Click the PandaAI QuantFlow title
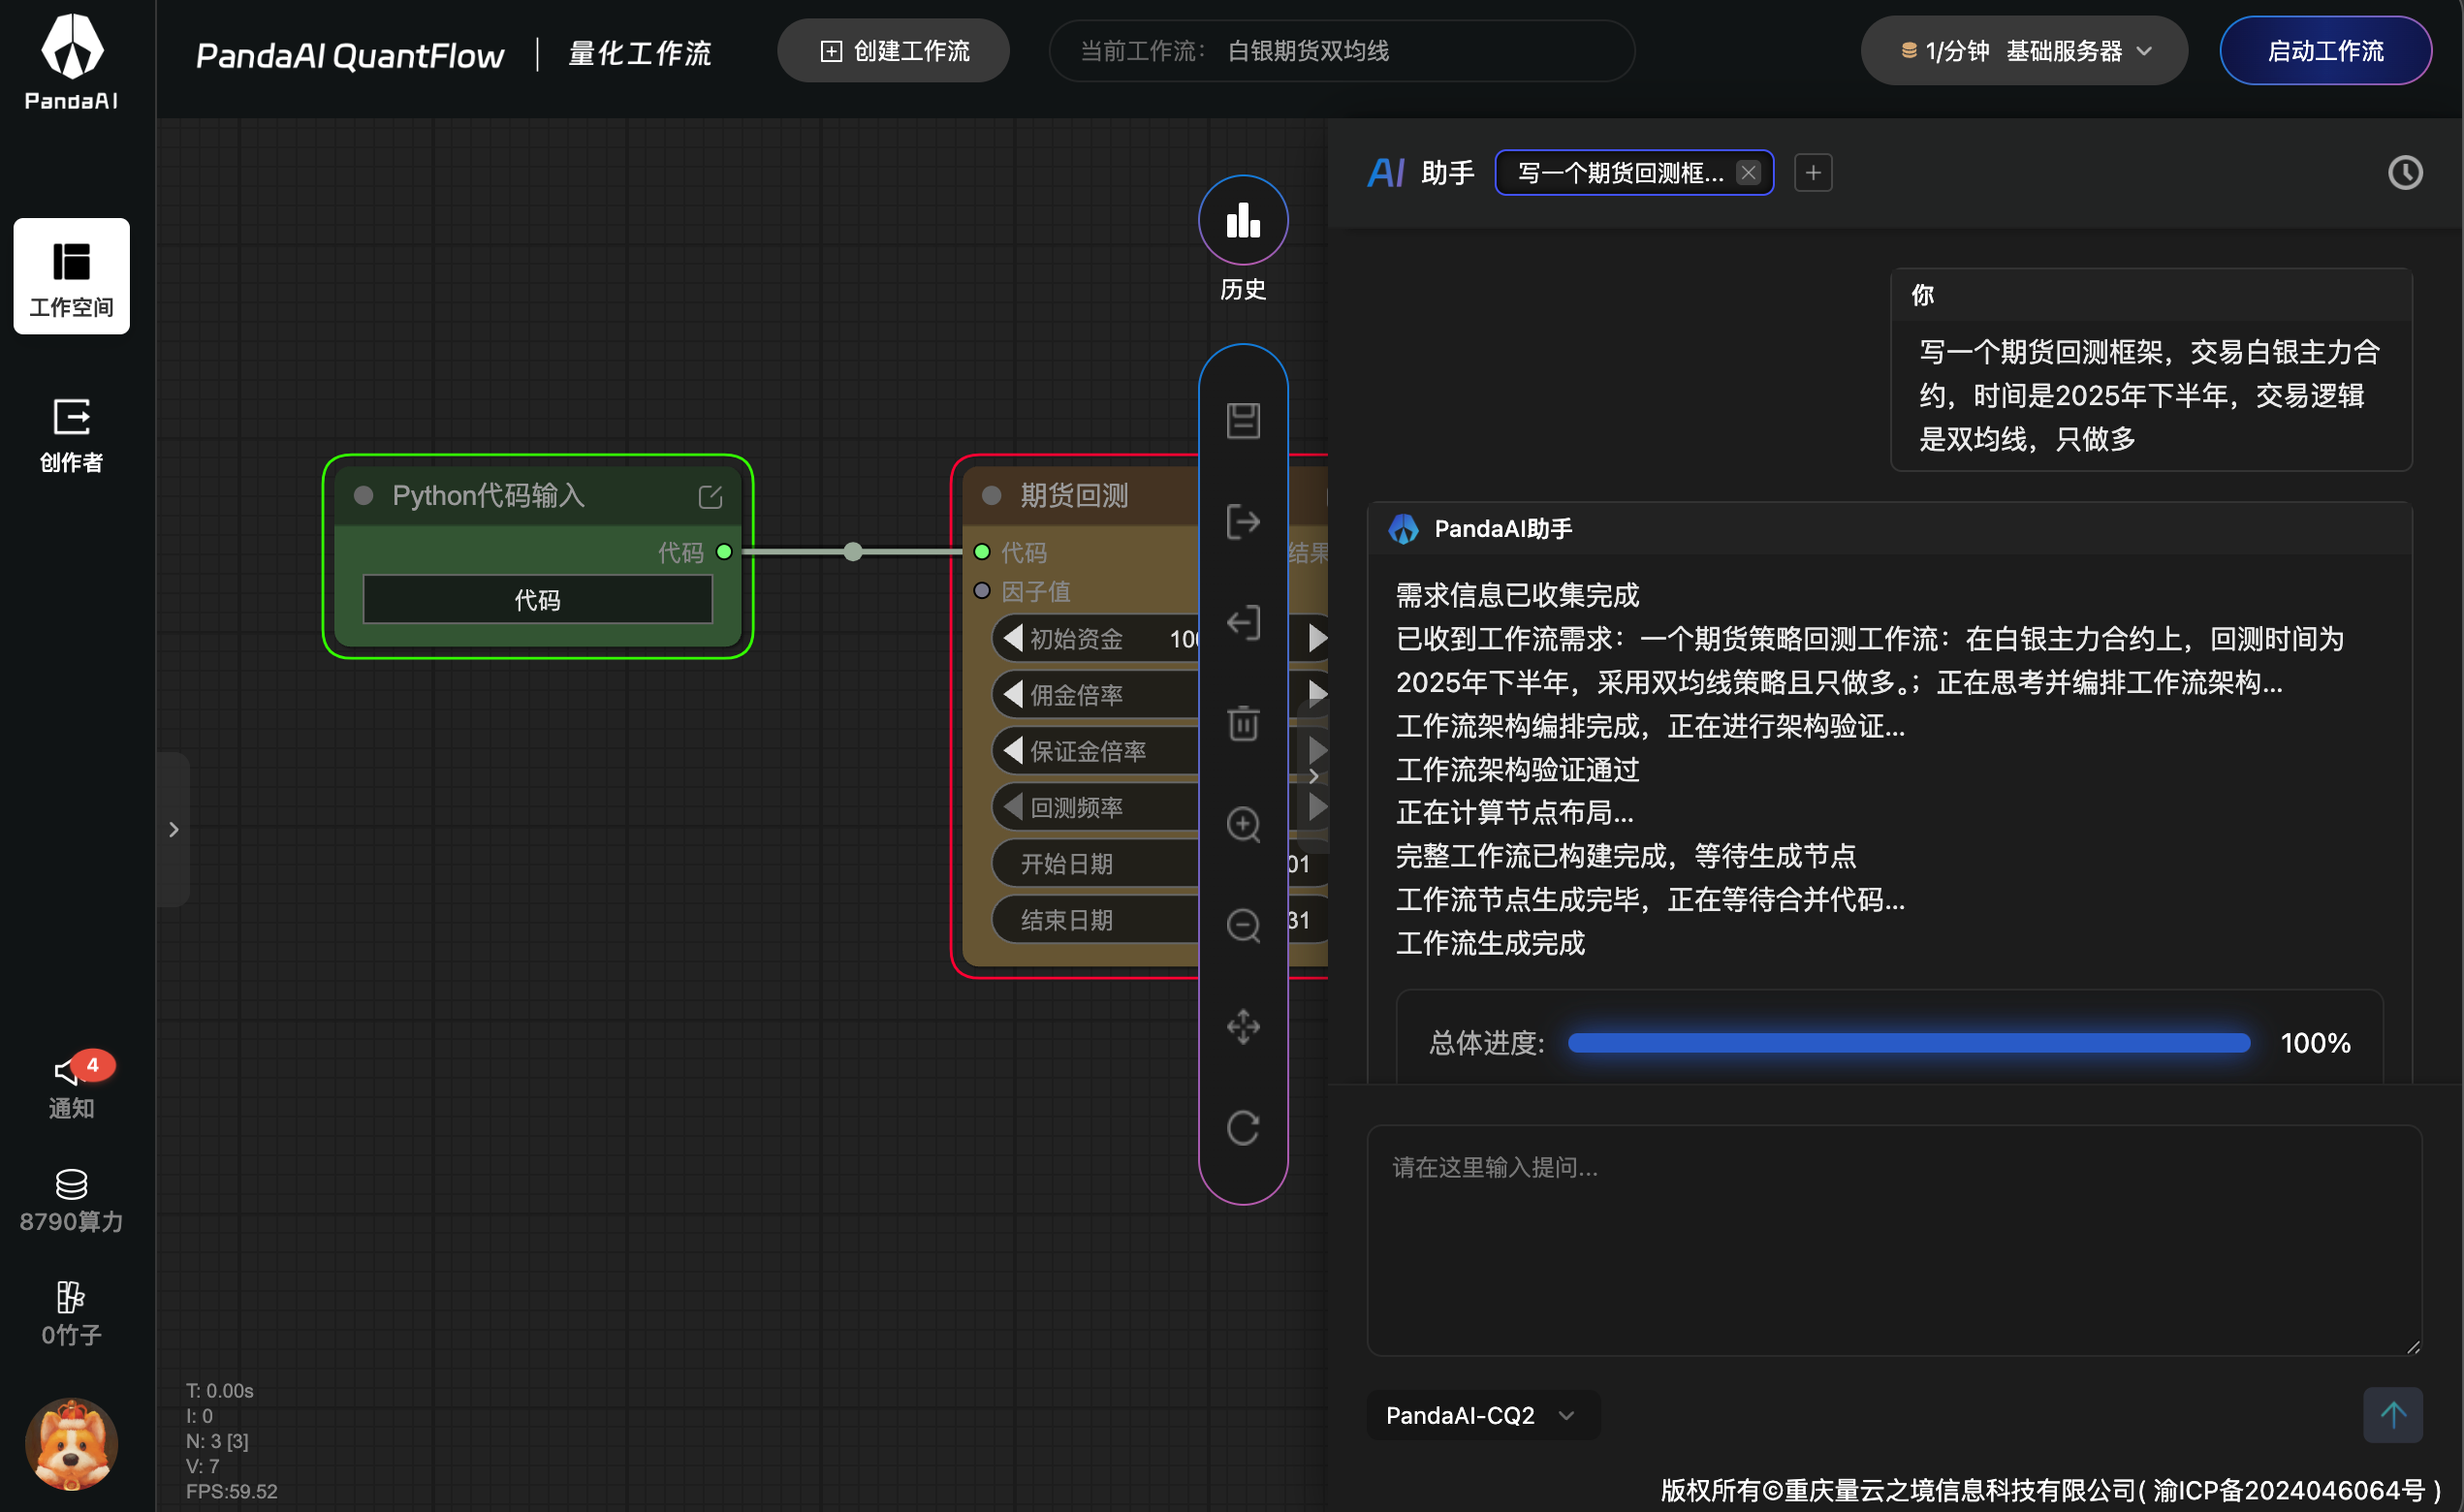The height and width of the screenshot is (1512, 2464). pyautogui.click(x=350, y=55)
